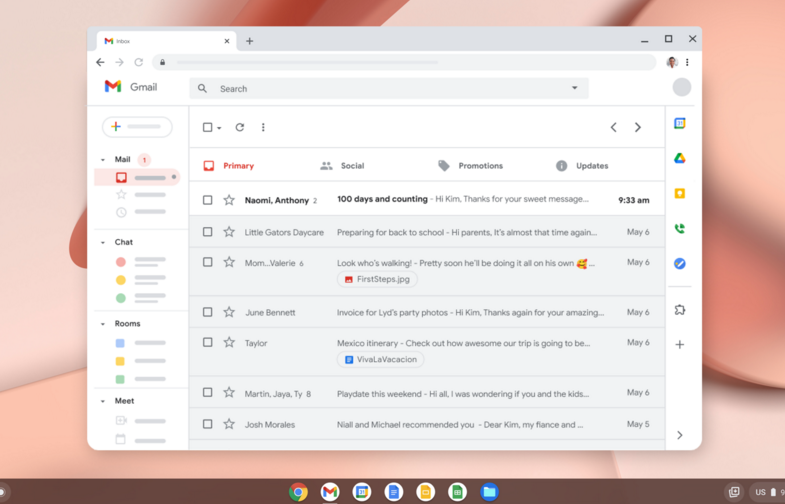Reload the page in browser toolbar
This screenshot has width=785, height=504.
pyautogui.click(x=139, y=62)
